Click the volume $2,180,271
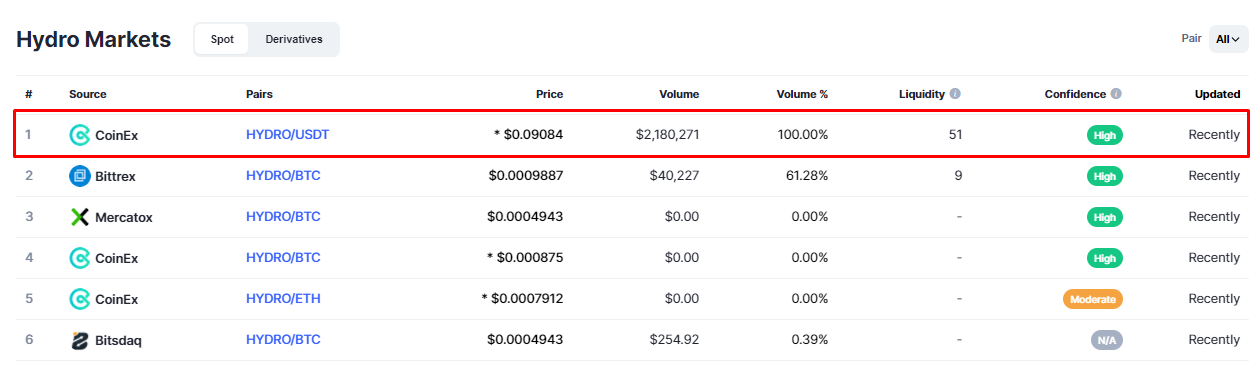 coord(667,135)
